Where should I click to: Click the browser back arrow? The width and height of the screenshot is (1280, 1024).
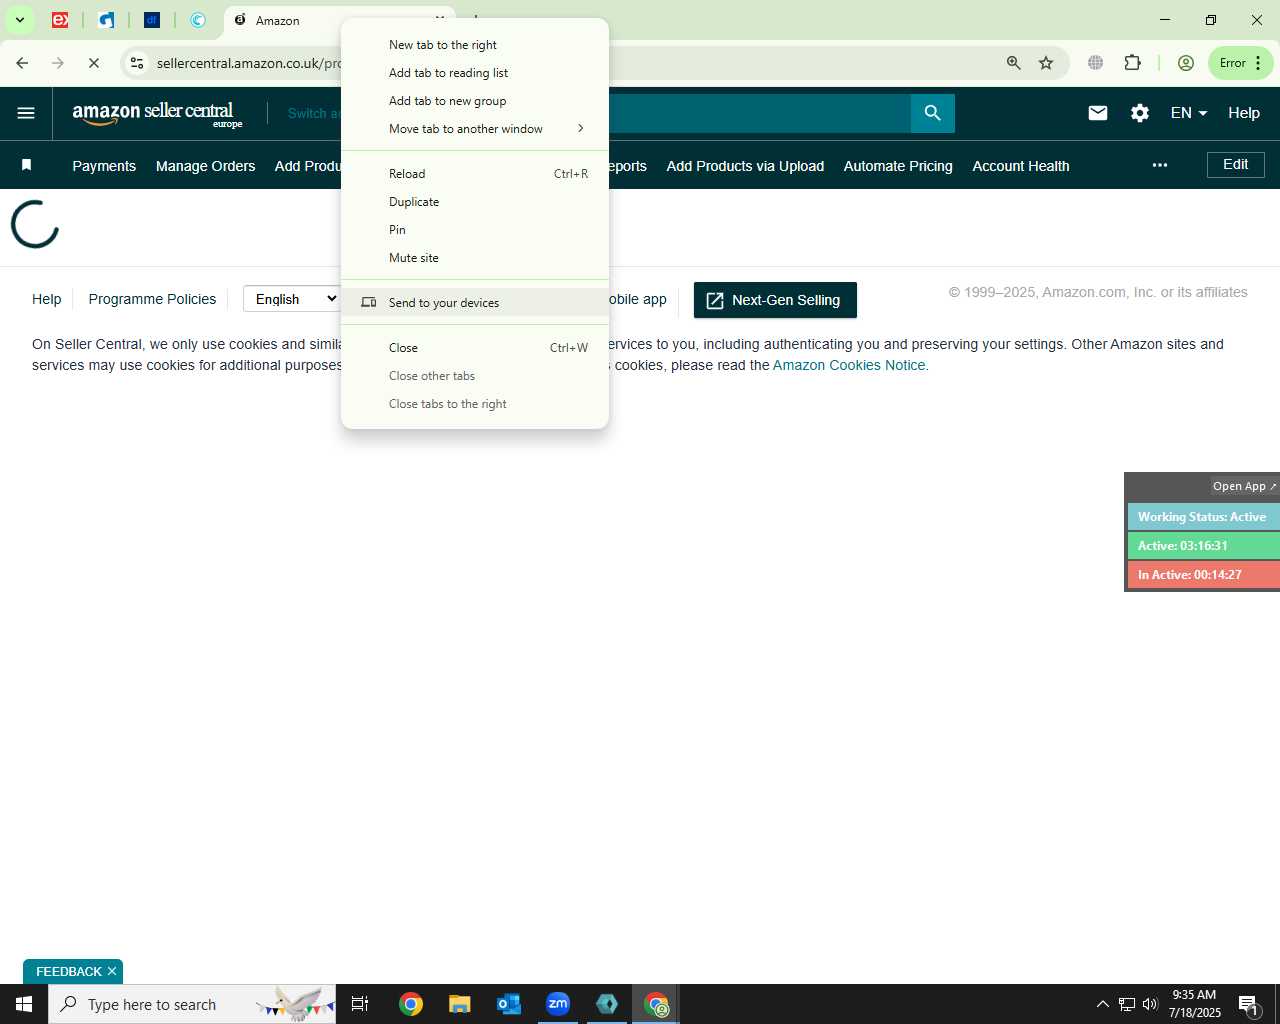click(22, 63)
